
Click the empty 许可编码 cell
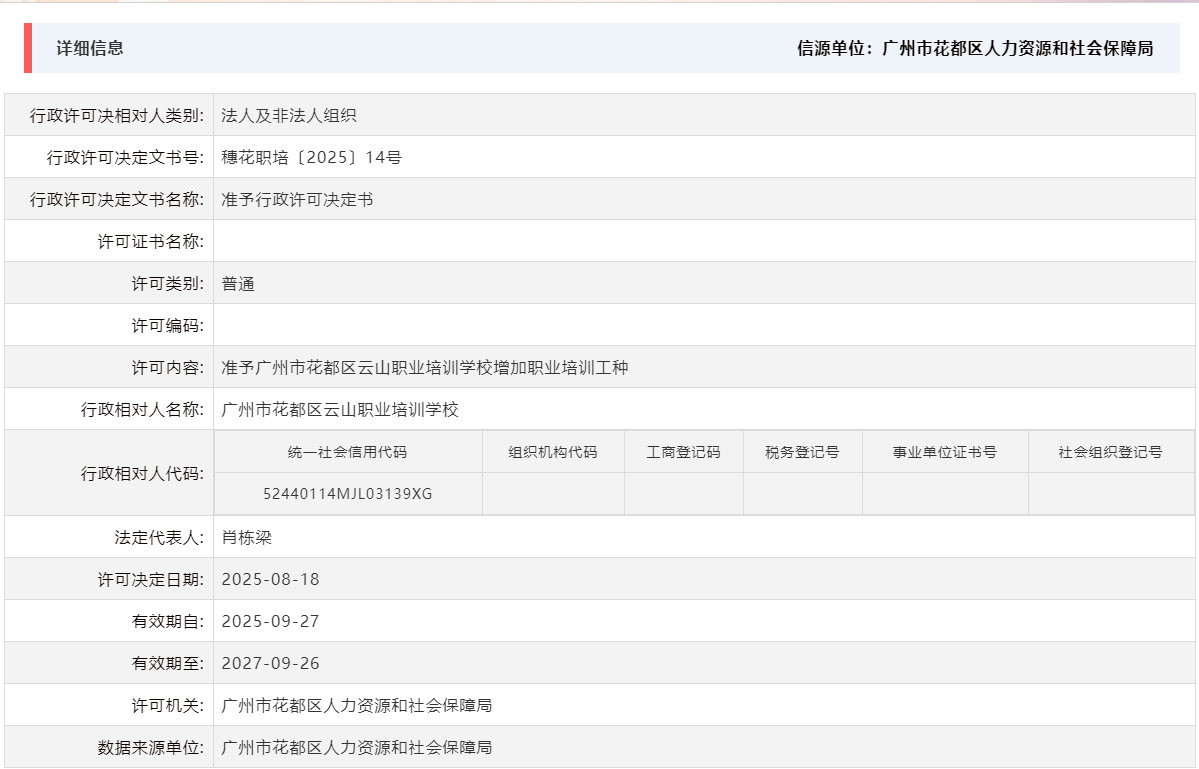400,324
